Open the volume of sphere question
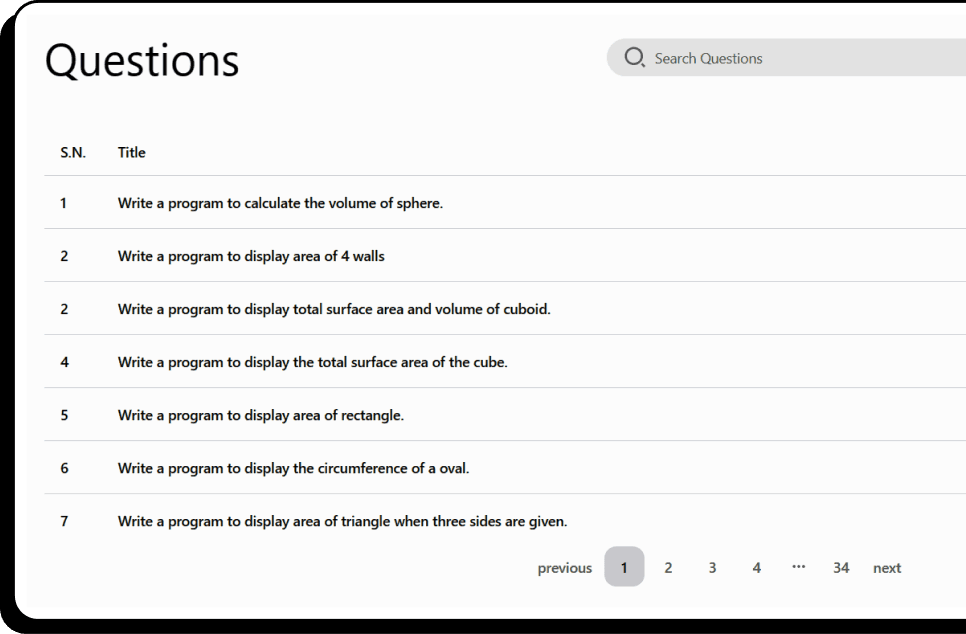The image size is (966, 634). [280, 203]
